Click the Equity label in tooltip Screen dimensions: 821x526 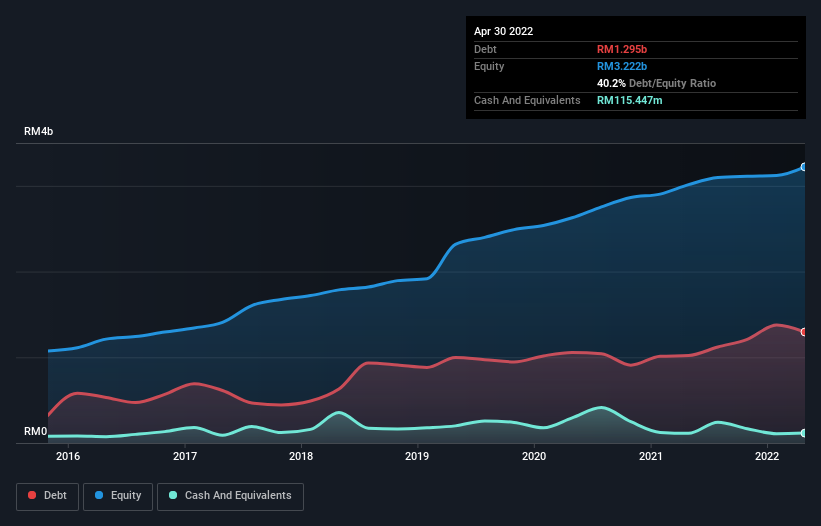click(489, 66)
